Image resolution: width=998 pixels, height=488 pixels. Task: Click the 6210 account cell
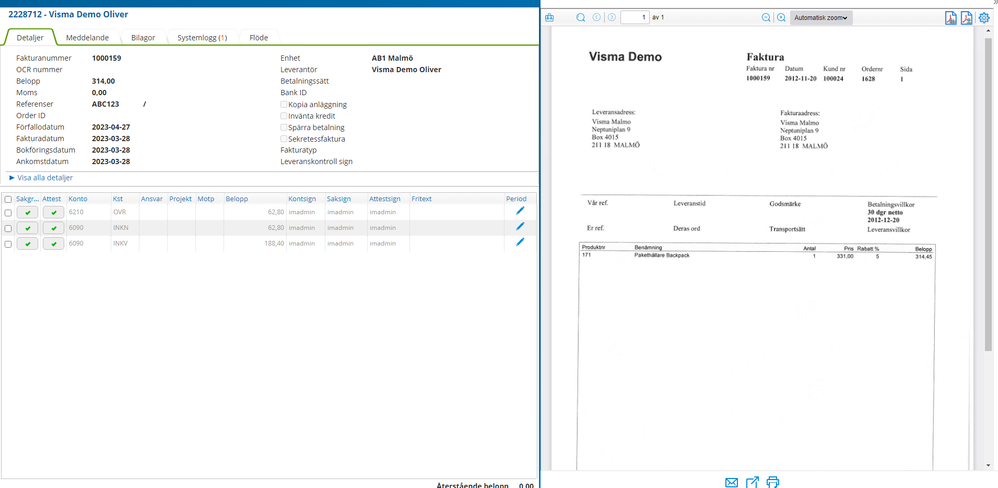click(76, 211)
